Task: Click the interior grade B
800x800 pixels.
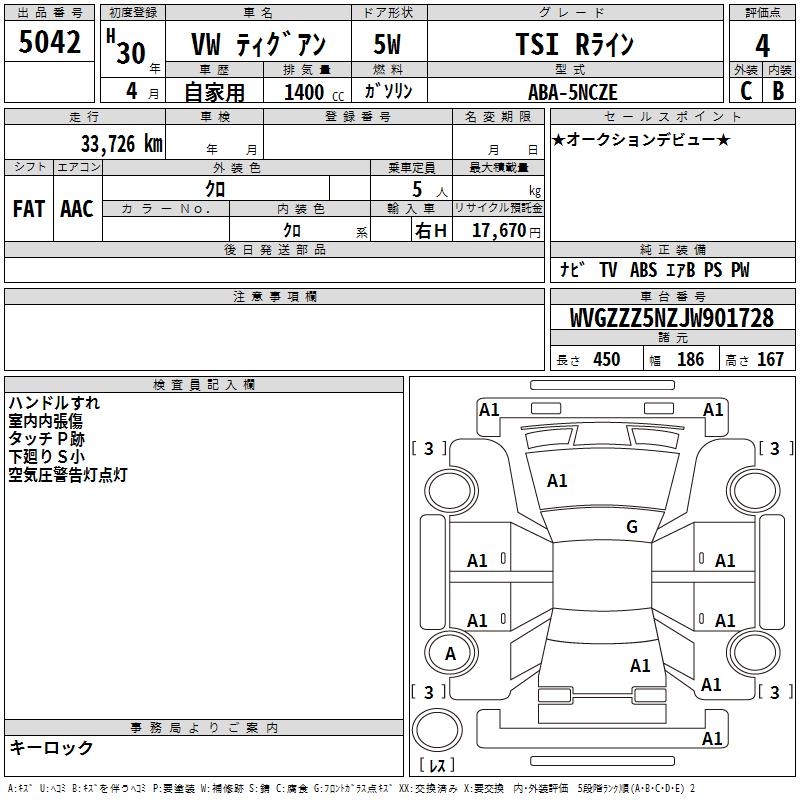Action: [778, 90]
